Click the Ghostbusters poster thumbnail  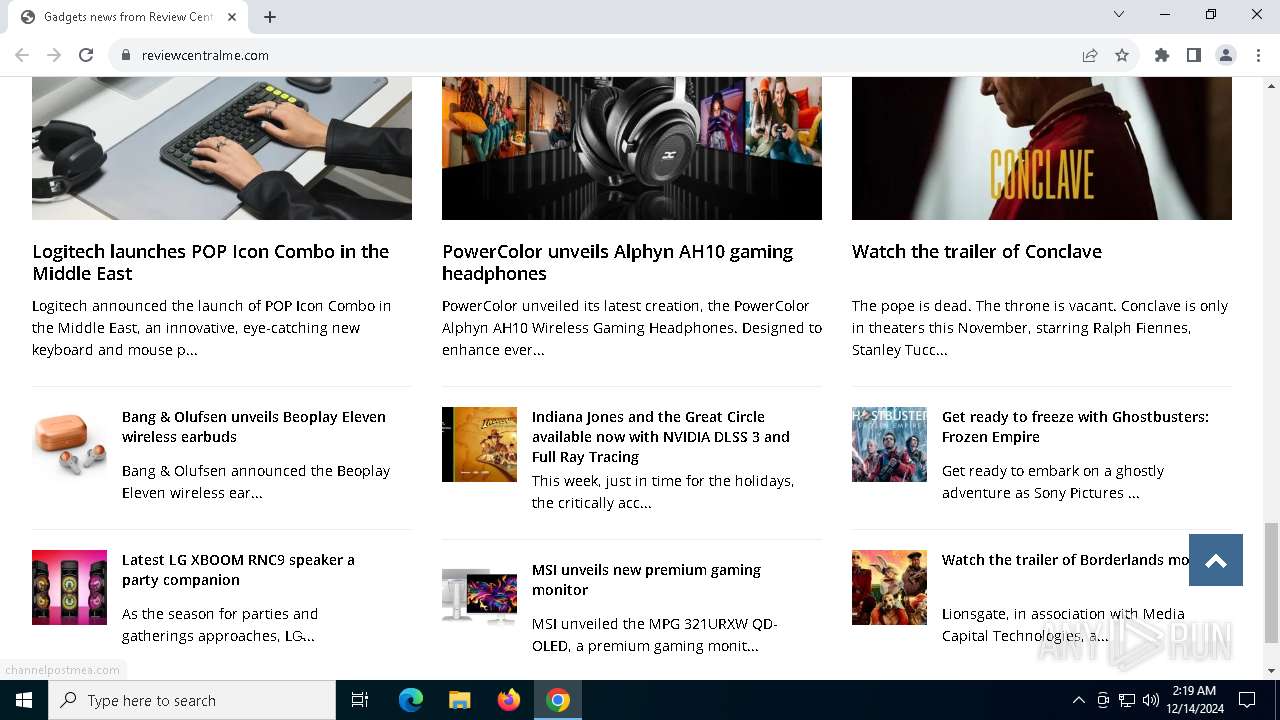pyautogui.click(x=889, y=444)
